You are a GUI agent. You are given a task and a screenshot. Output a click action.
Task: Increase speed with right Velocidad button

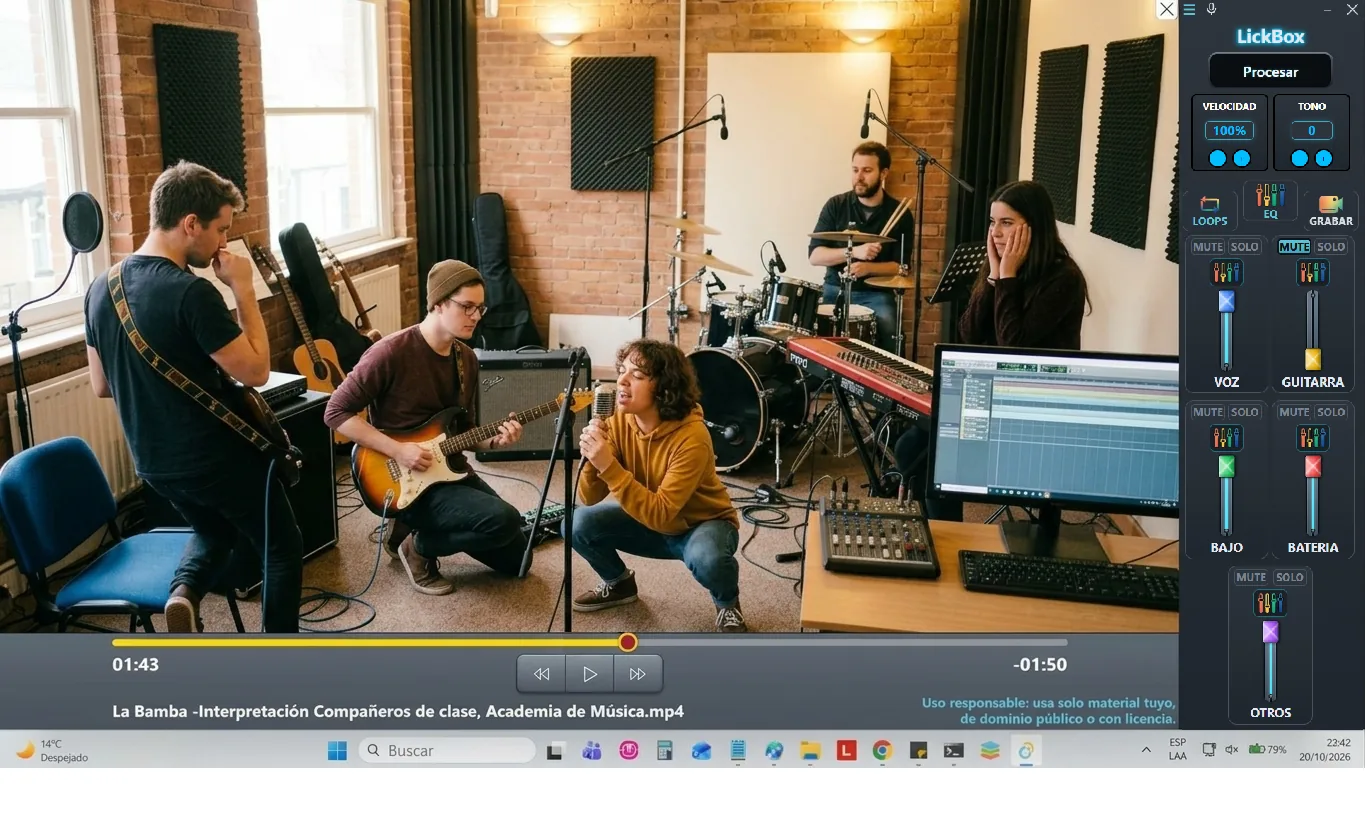[x=1242, y=158]
